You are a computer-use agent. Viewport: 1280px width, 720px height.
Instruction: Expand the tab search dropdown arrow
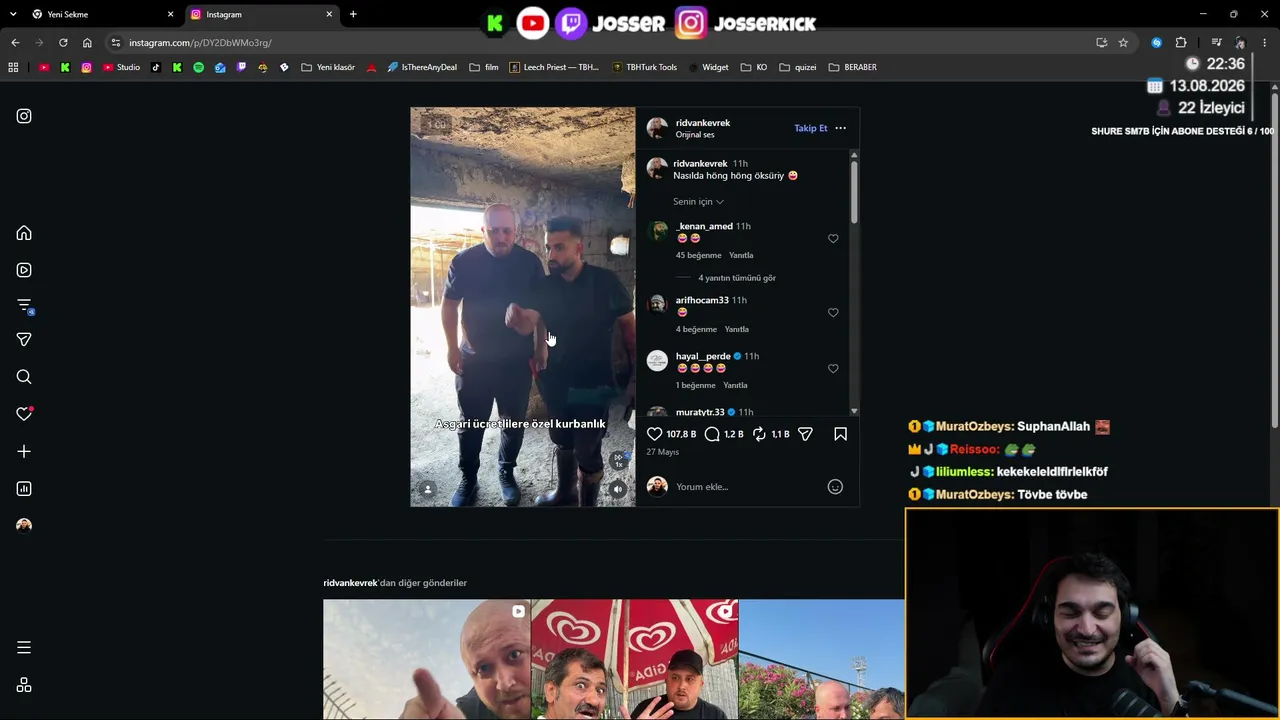click(13, 15)
